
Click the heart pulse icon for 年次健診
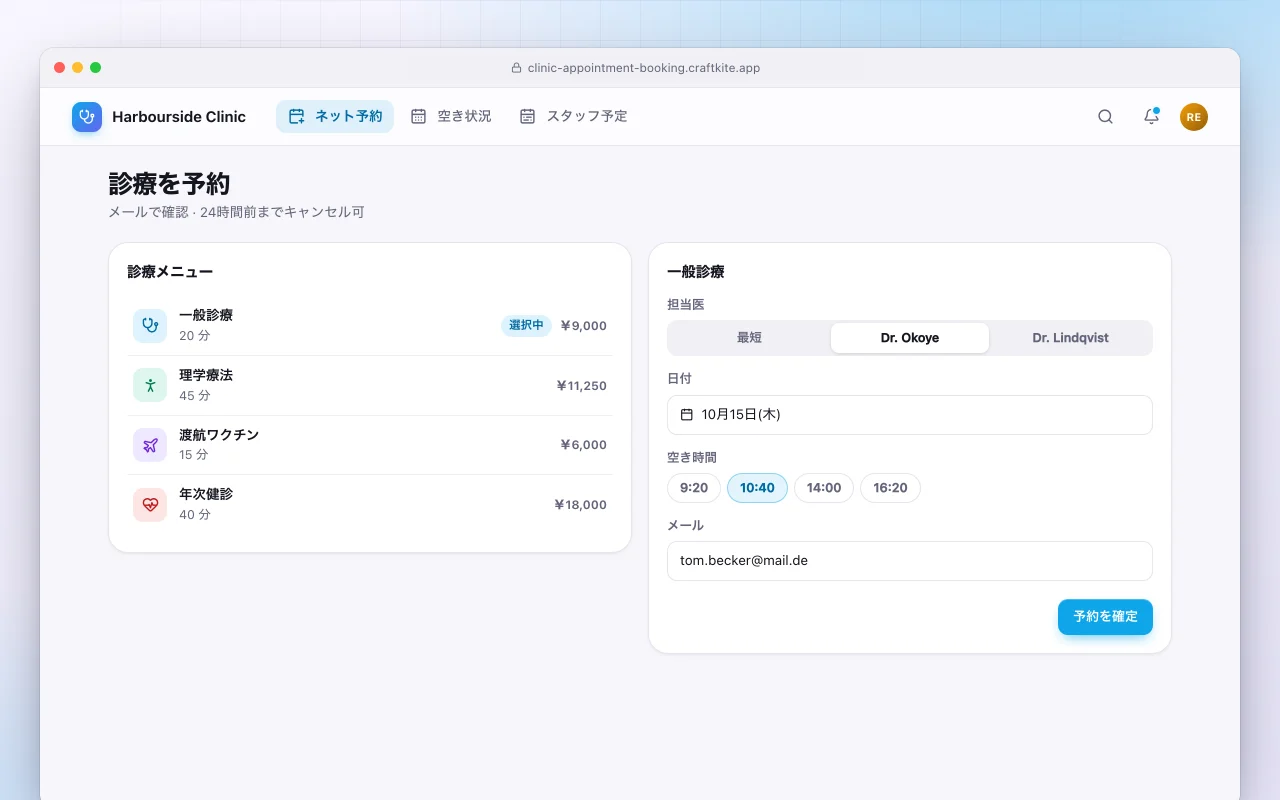tap(150, 504)
